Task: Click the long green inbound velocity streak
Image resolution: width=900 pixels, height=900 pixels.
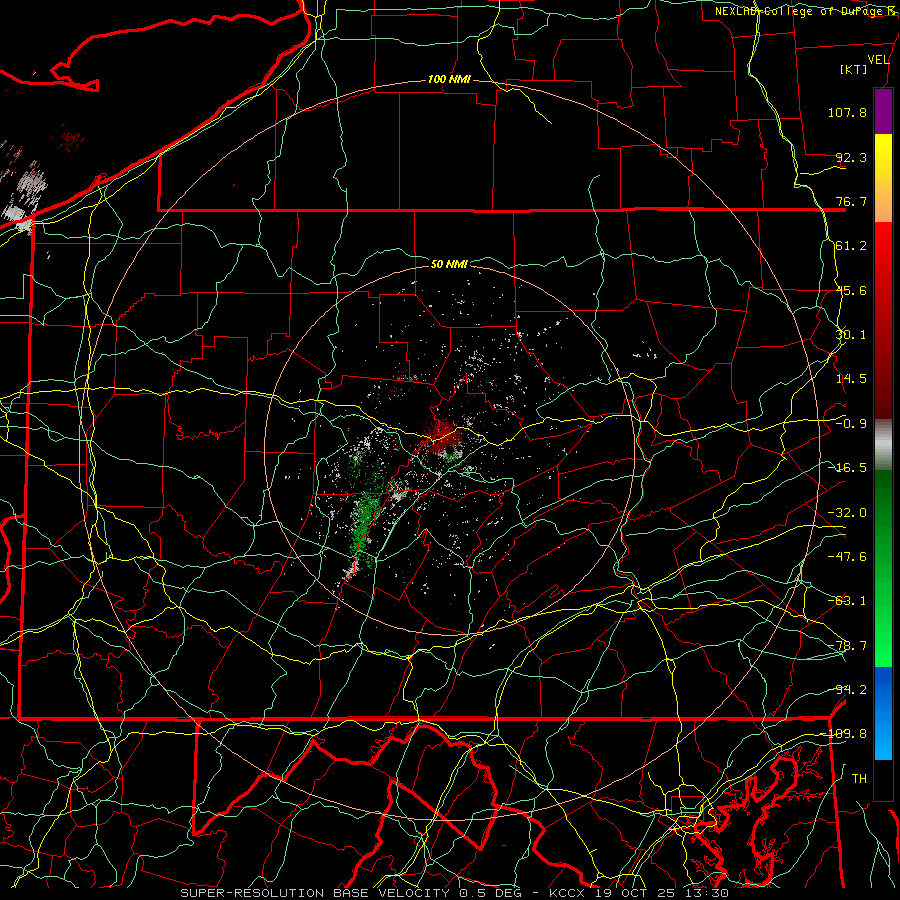Action: (x=364, y=525)
